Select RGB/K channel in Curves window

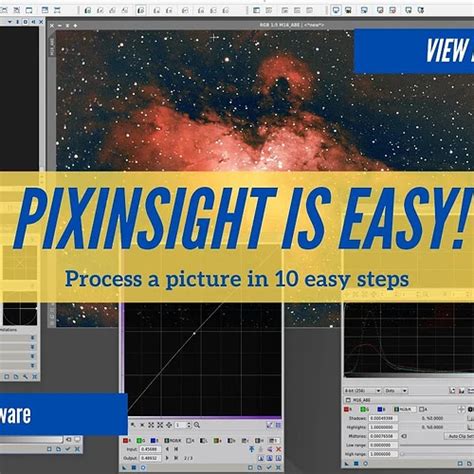[173, 440]
